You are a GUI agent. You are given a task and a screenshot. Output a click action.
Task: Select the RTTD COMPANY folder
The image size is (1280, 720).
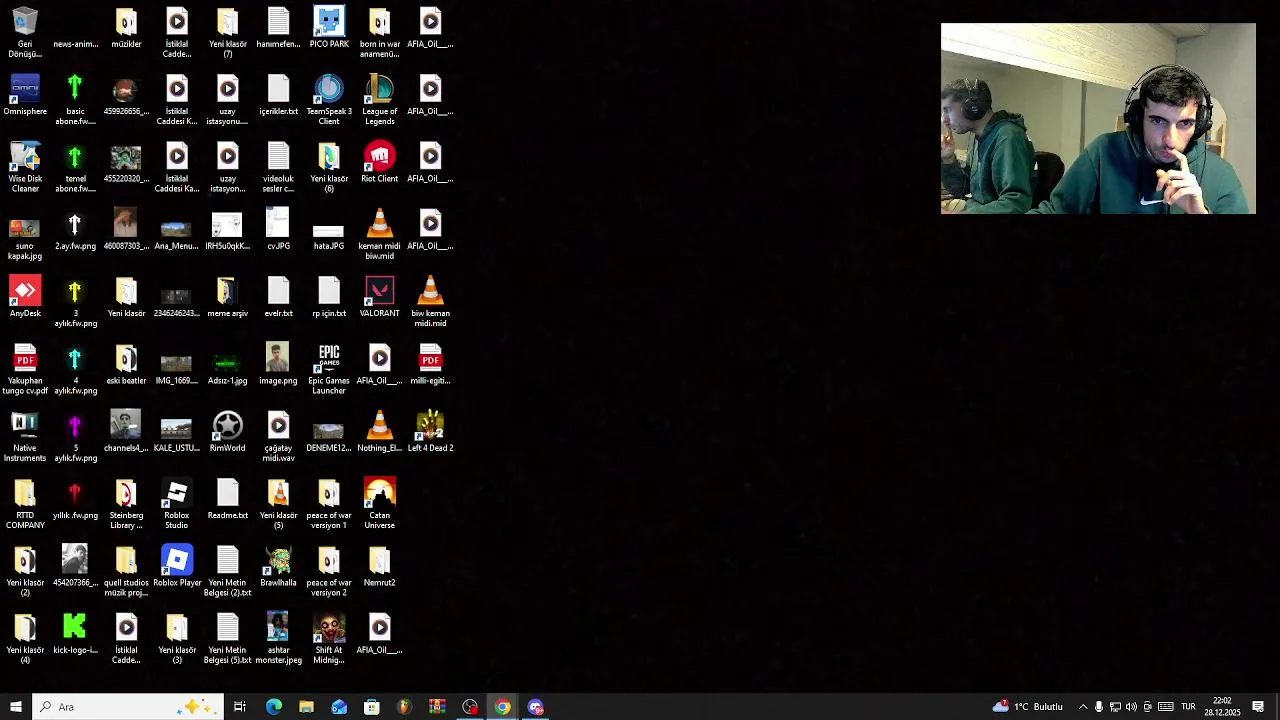25,504
